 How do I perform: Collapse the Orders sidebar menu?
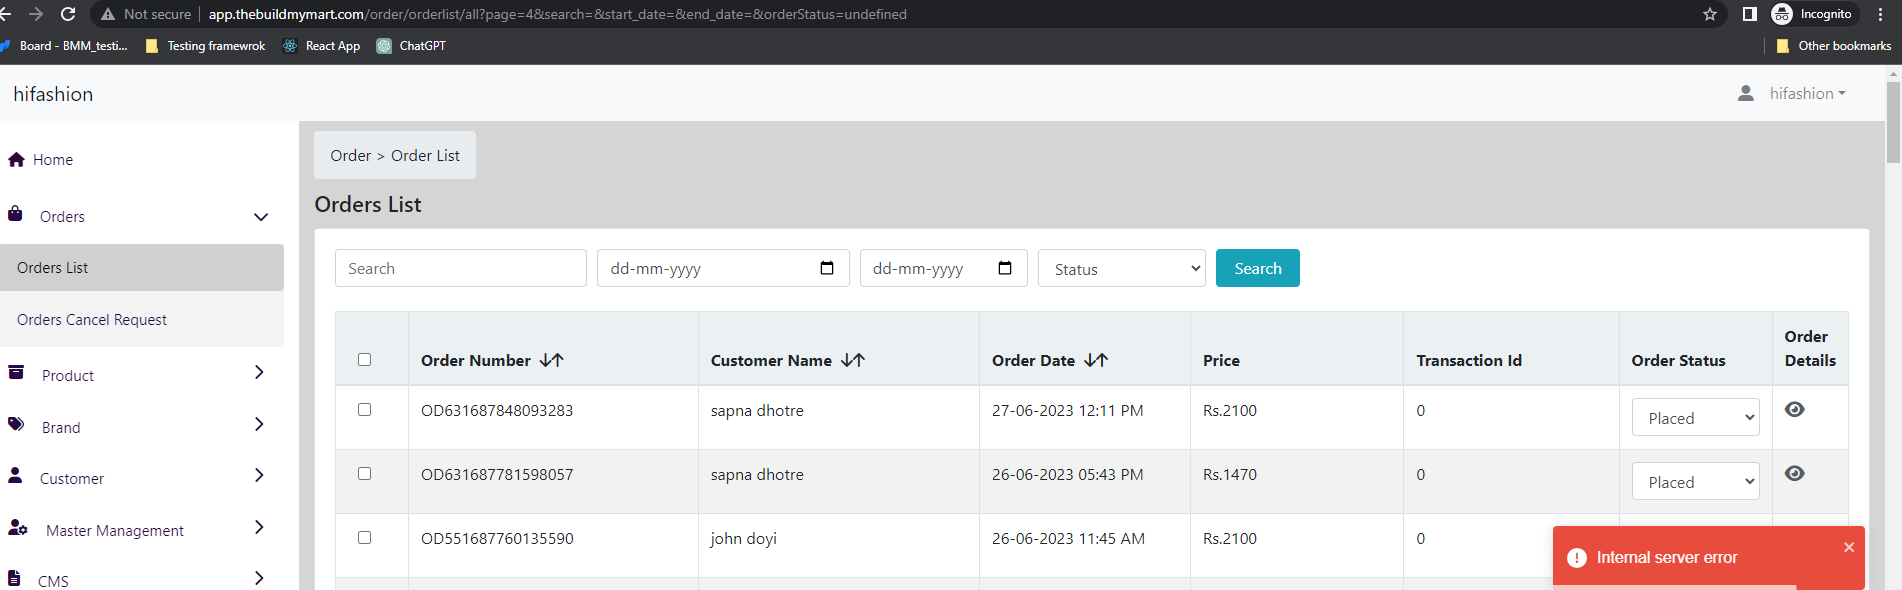(261, 217)
